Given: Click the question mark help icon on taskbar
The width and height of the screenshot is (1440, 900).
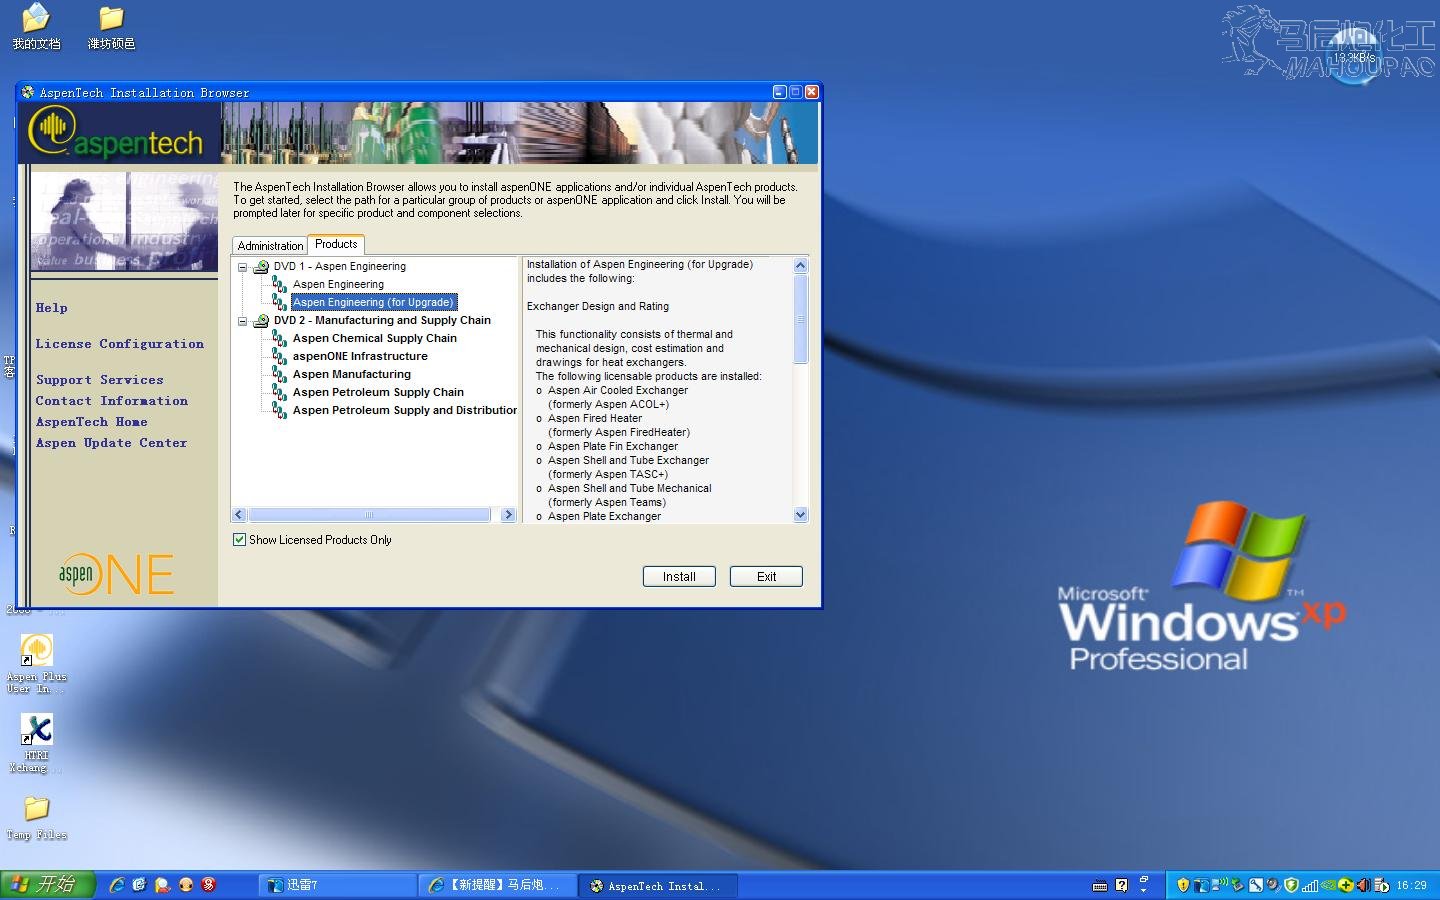Looking at the screenshot, I should (1122, 885).
